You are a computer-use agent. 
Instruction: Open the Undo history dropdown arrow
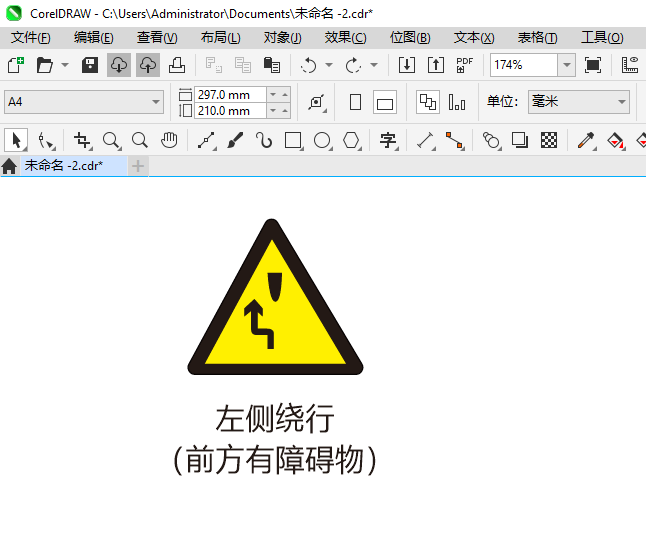pyautogui.click(x=329, y=65)
